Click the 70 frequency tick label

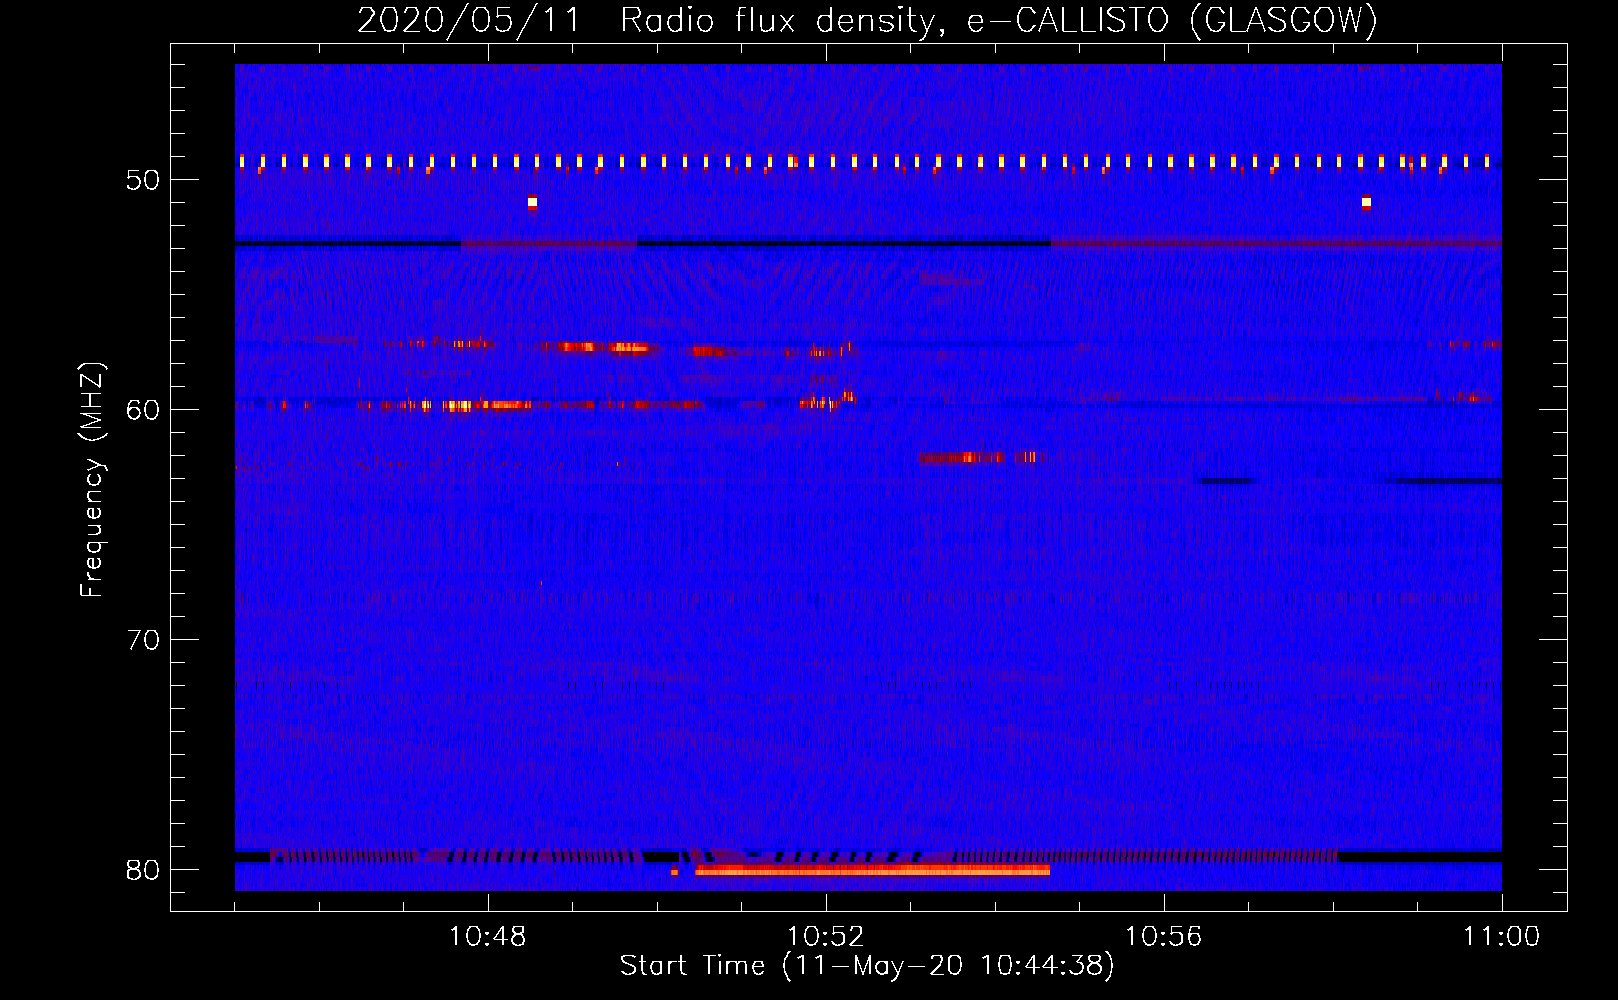(143, 640)
